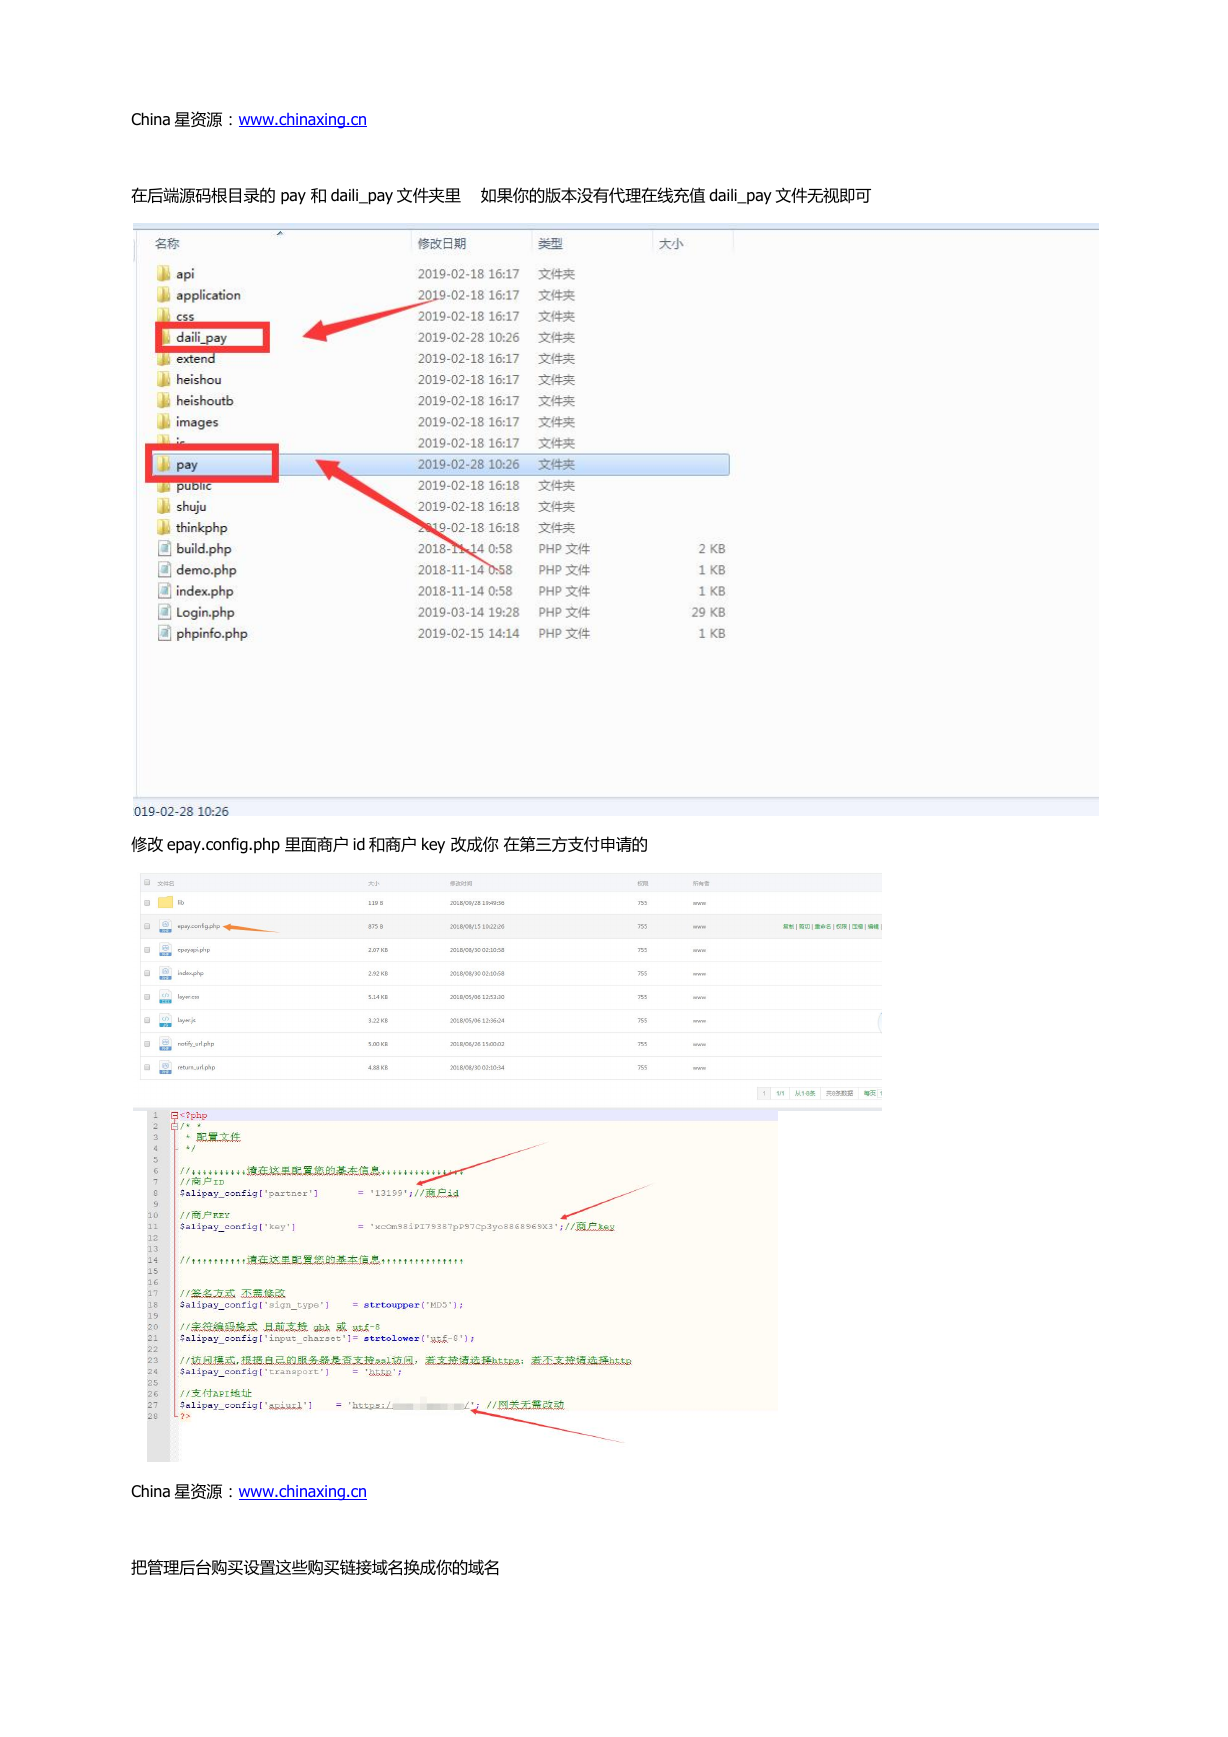
Task: Tick the checkbox for layer.css
Action: (x=147, y=996)
